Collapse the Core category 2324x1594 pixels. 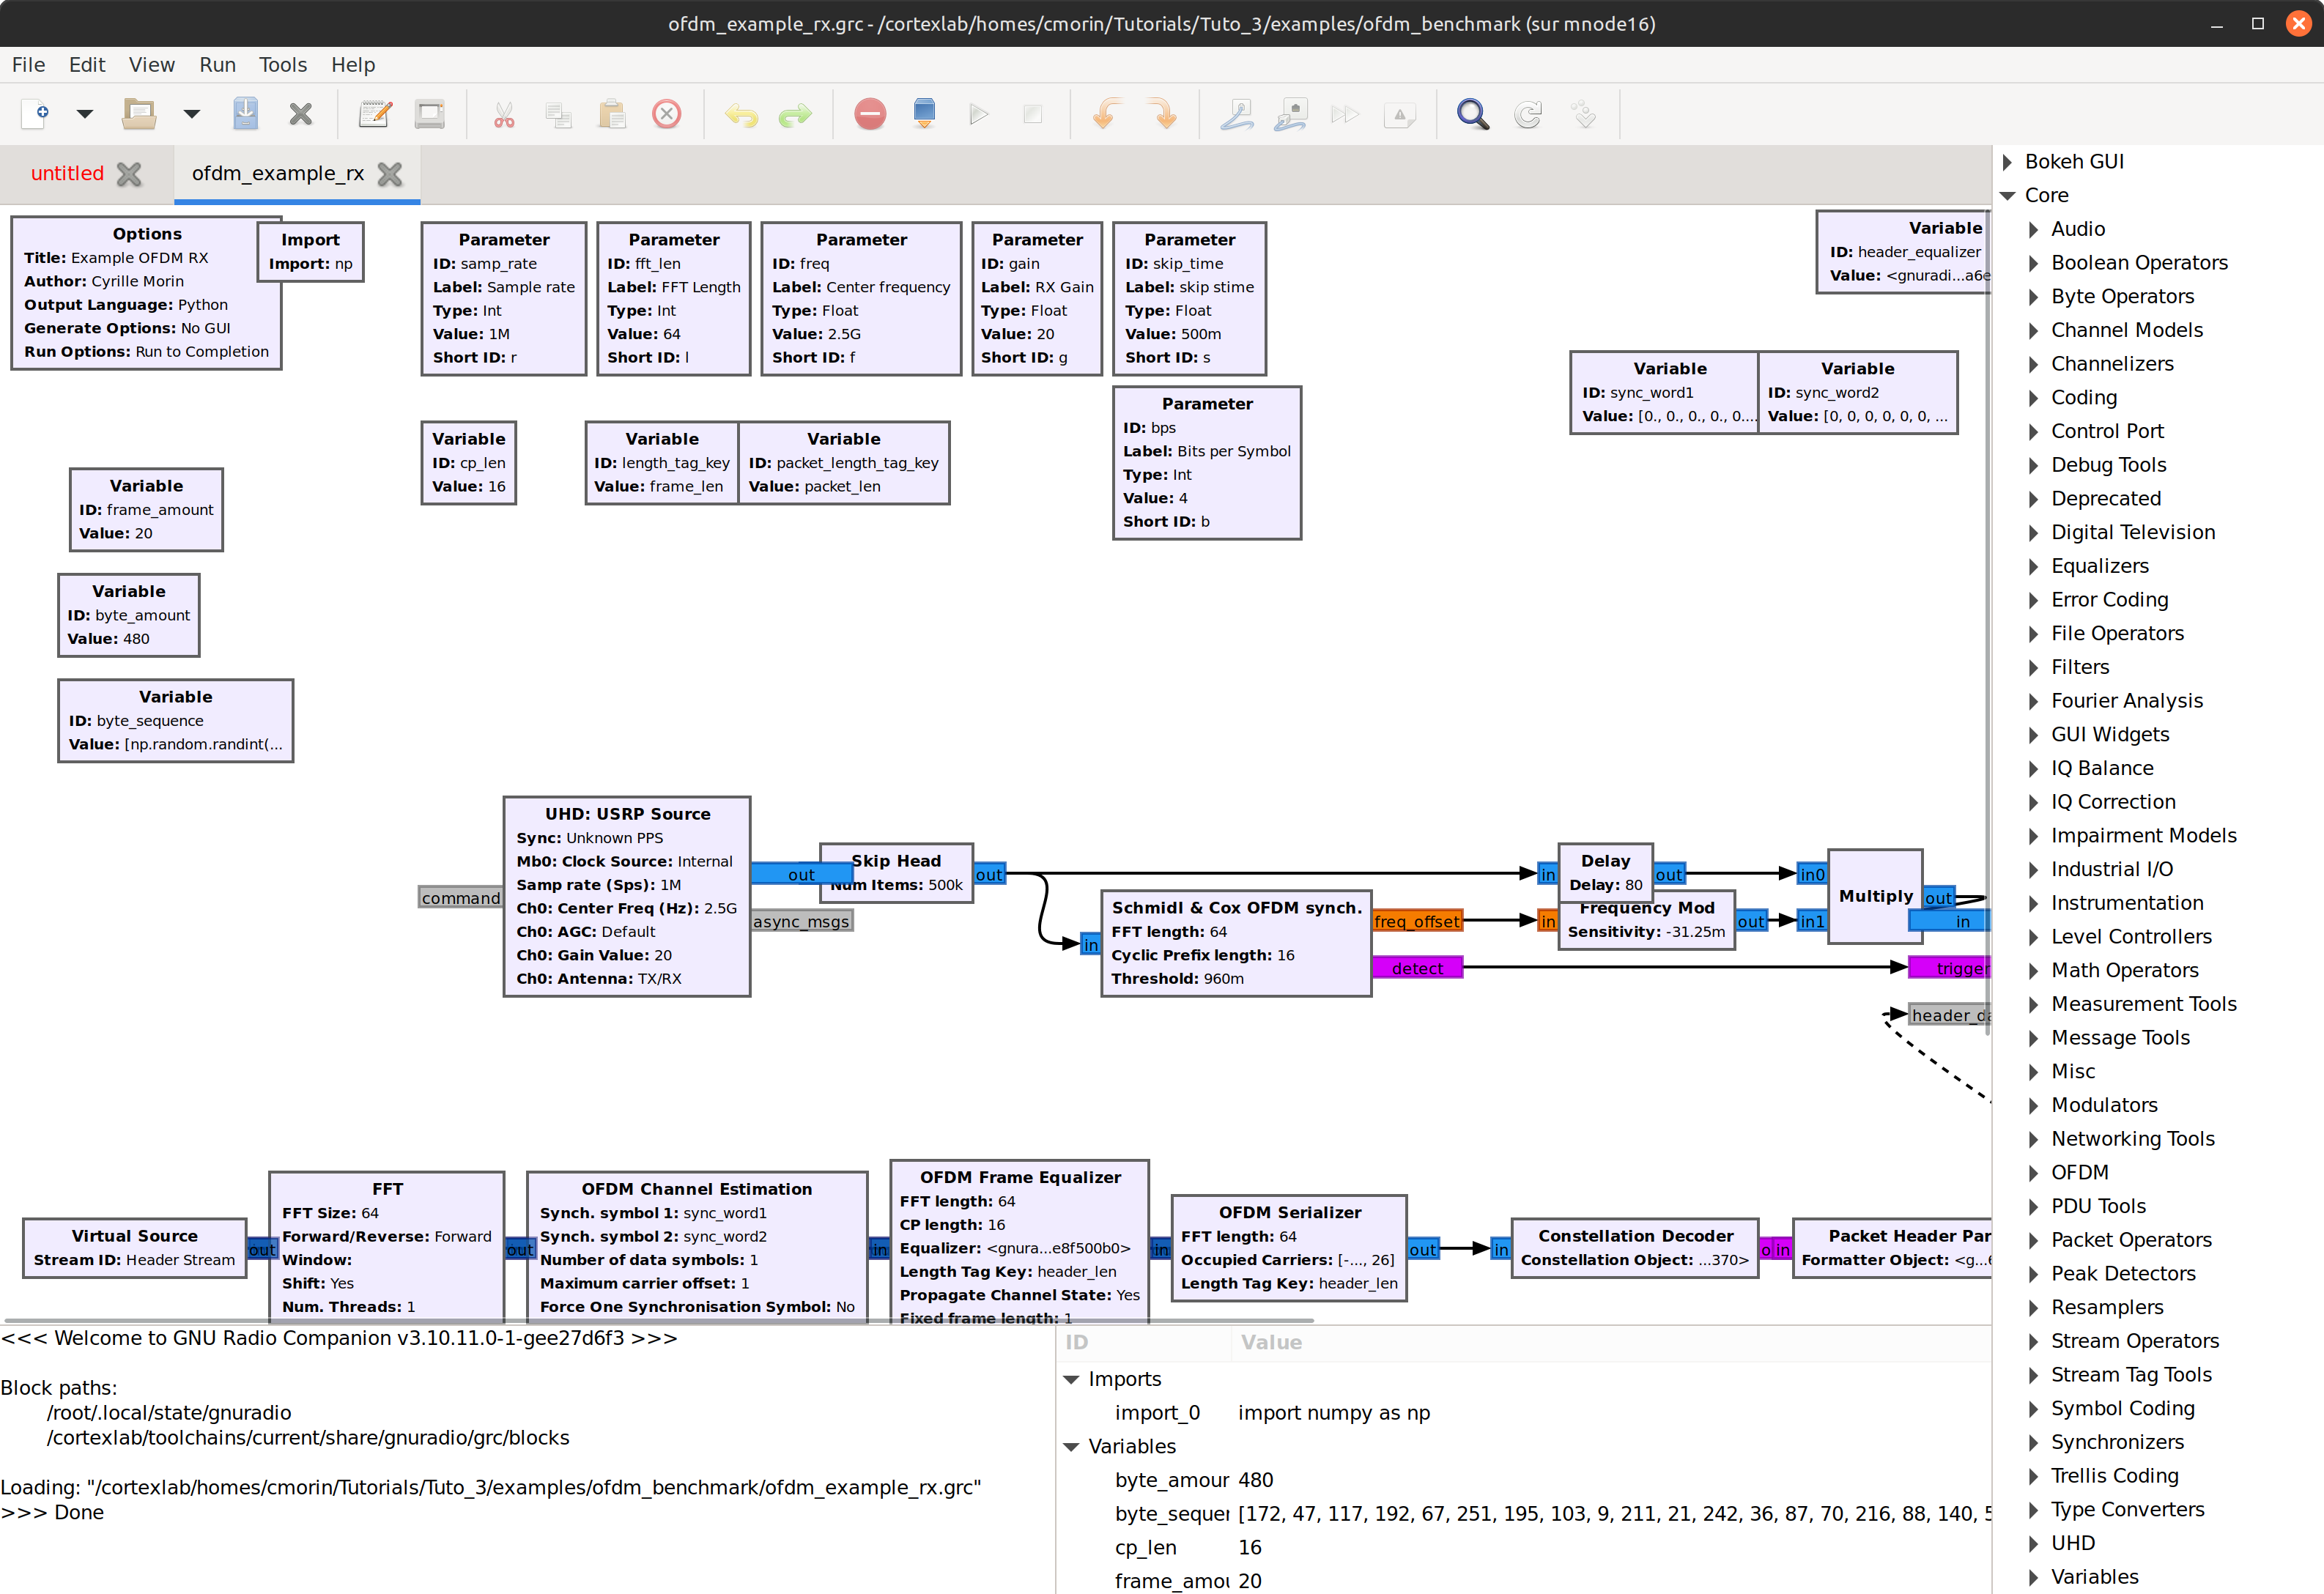point(2007,195)
